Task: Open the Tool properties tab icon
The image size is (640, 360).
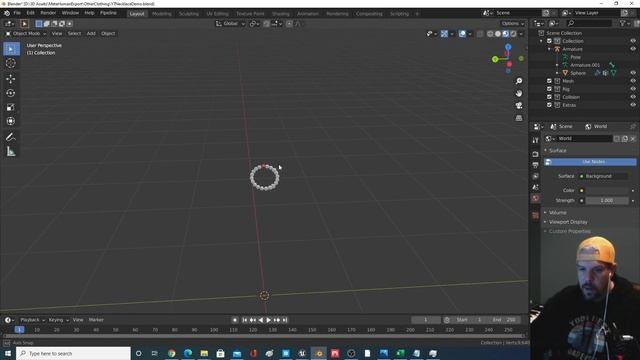Action: [536, 140]
